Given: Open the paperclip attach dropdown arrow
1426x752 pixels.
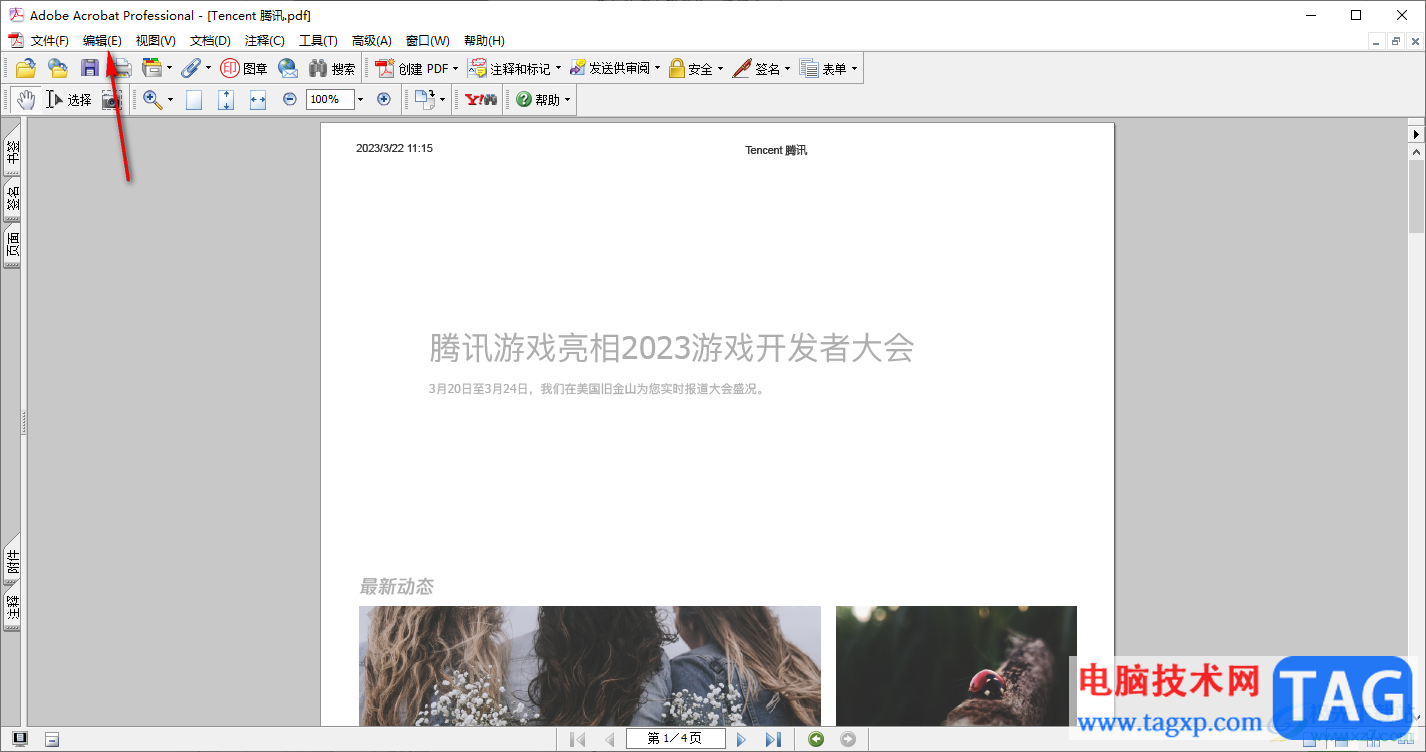Looking at the screenshot, I should (x=208, y=69).
